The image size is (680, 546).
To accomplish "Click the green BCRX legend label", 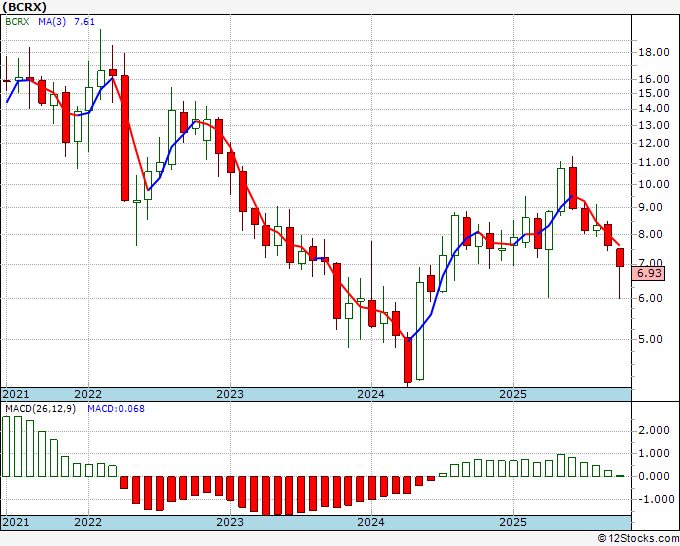I will click(17, 22).
